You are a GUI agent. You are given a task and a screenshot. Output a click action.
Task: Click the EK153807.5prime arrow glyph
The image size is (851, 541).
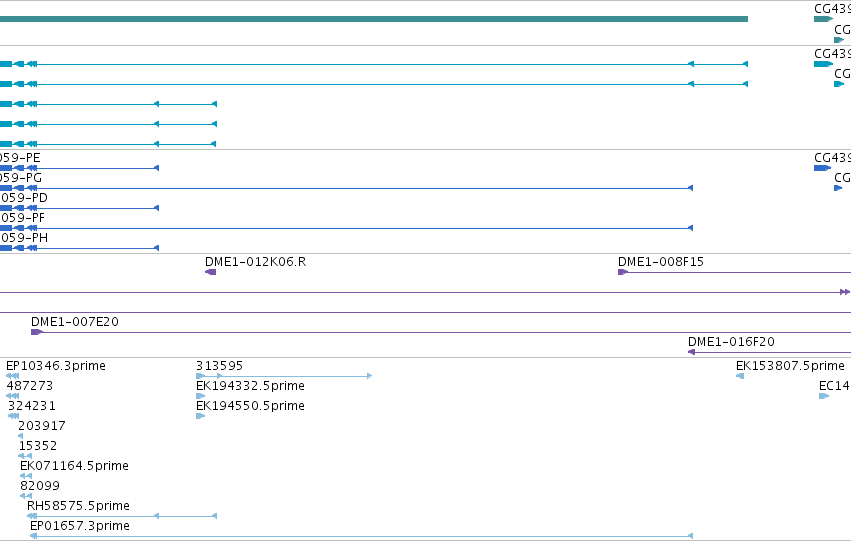click(740, 376)
